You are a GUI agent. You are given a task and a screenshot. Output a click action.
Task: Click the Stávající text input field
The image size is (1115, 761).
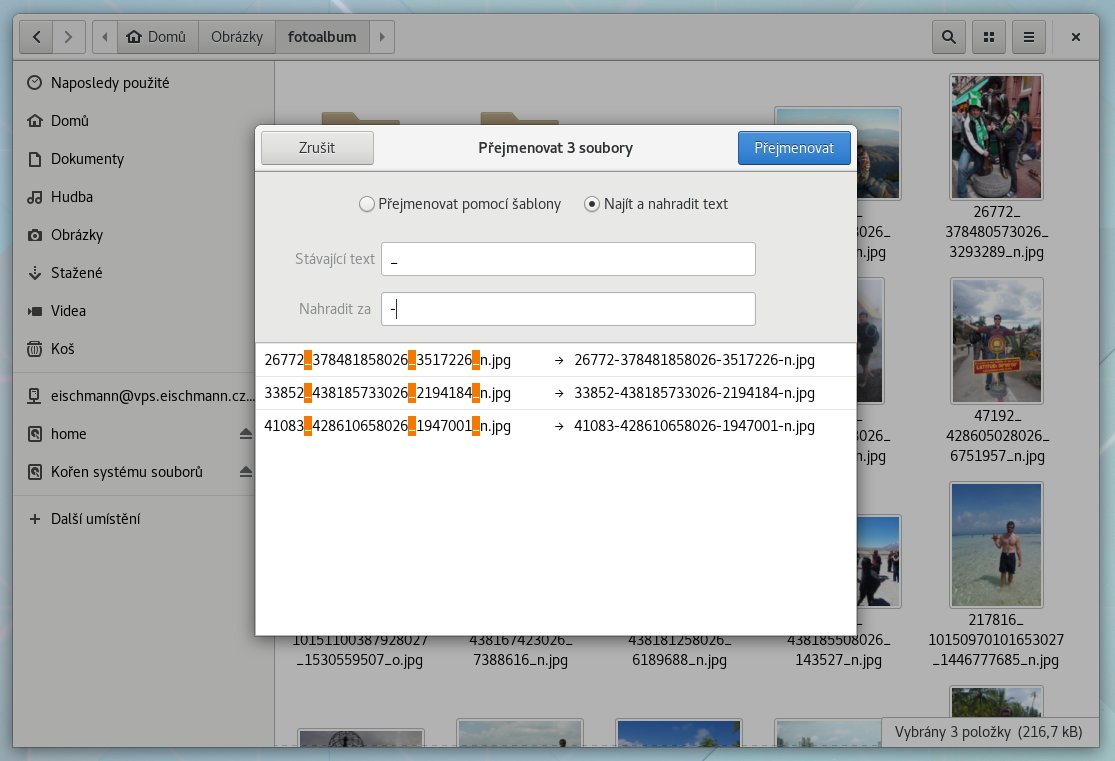click(x=568, y=259)
